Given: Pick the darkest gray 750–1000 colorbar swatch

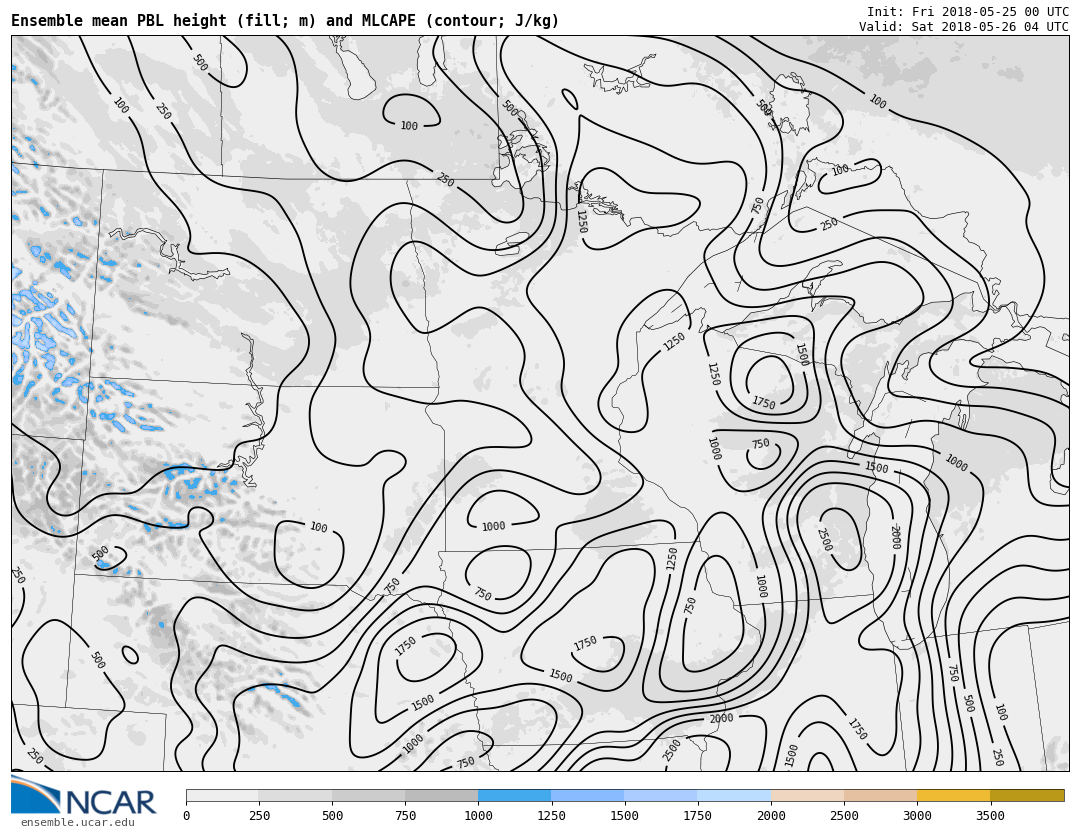Looking at the screenshot, I should 442,795.
